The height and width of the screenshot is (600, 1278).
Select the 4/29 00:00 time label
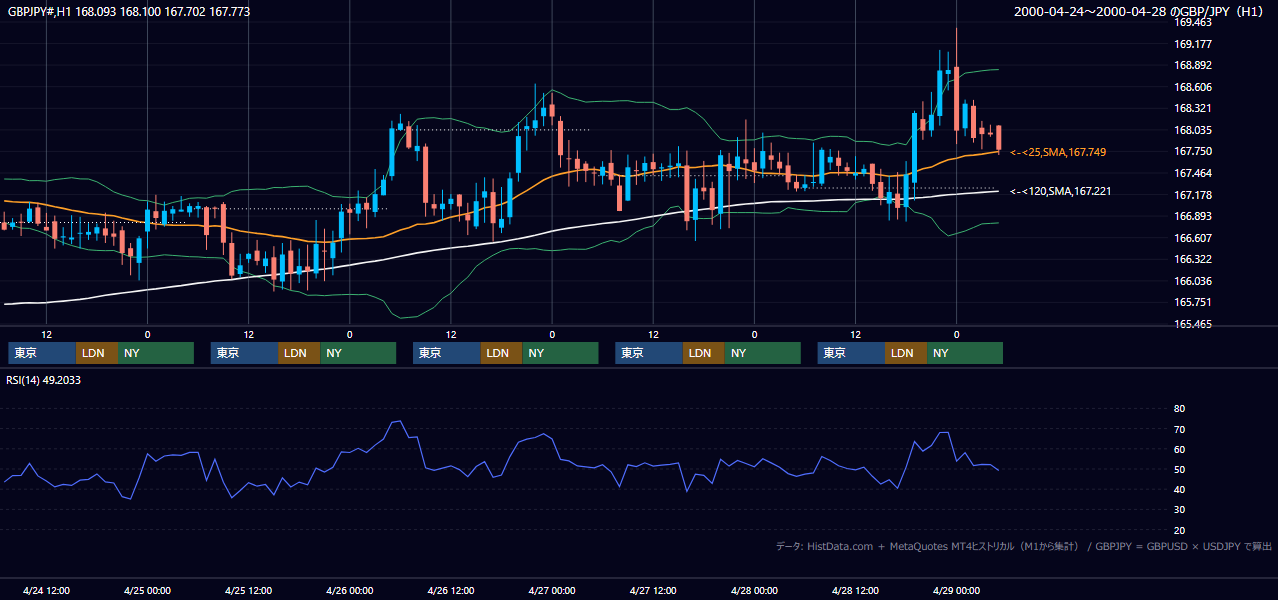(956, 590)
